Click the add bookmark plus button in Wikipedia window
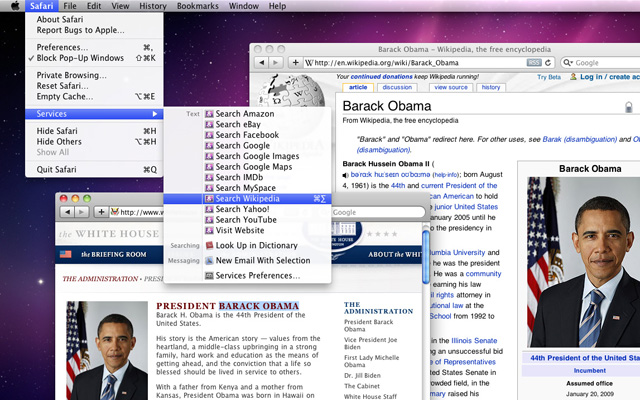The width and height of the screenshot is (640, 400). [296, 62]
